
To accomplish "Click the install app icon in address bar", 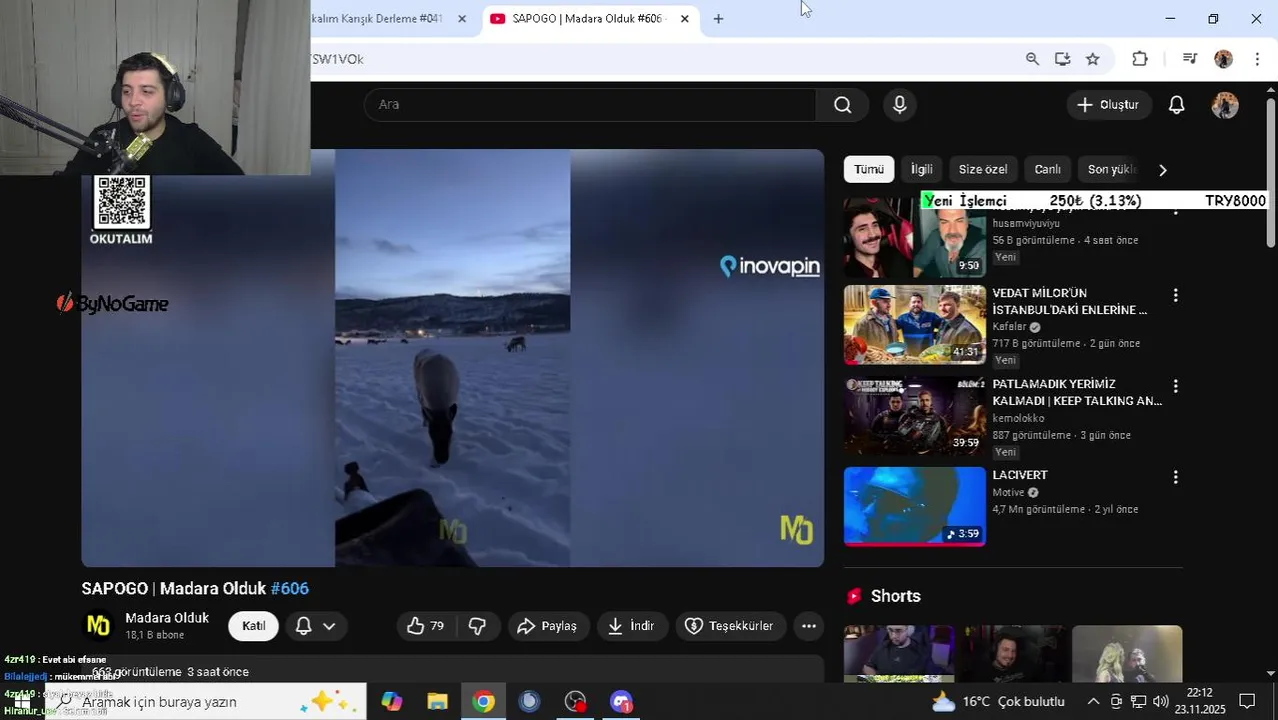I will click(1062, 59).
